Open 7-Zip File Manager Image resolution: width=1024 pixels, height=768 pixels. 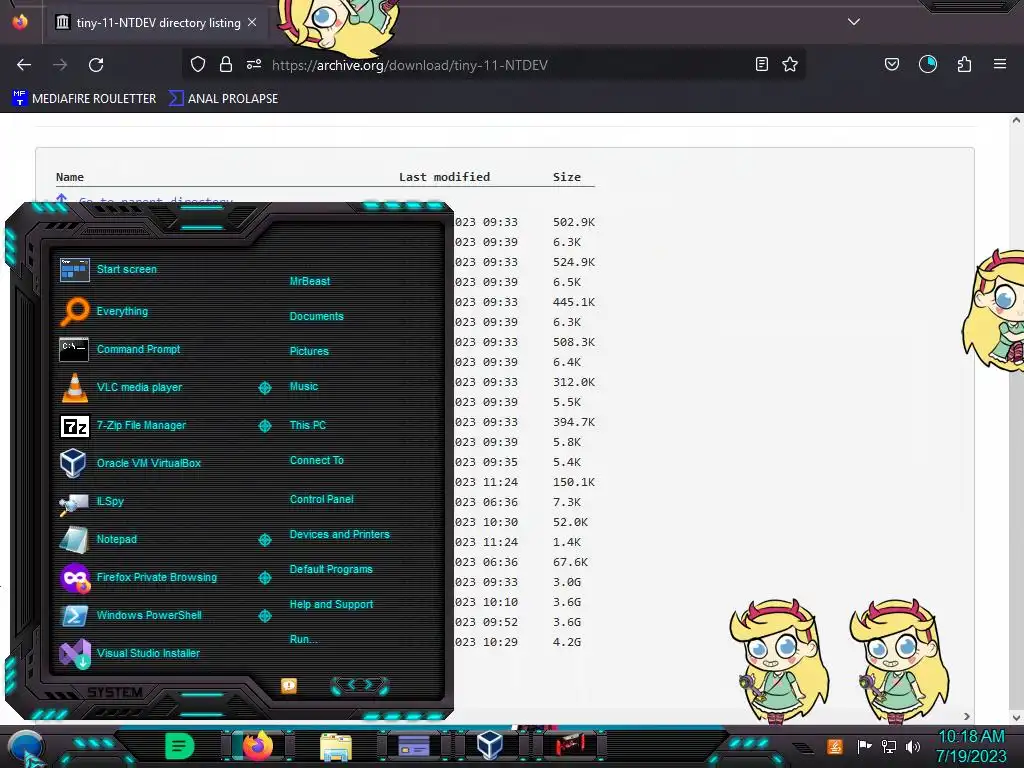[x=123, y=425]
